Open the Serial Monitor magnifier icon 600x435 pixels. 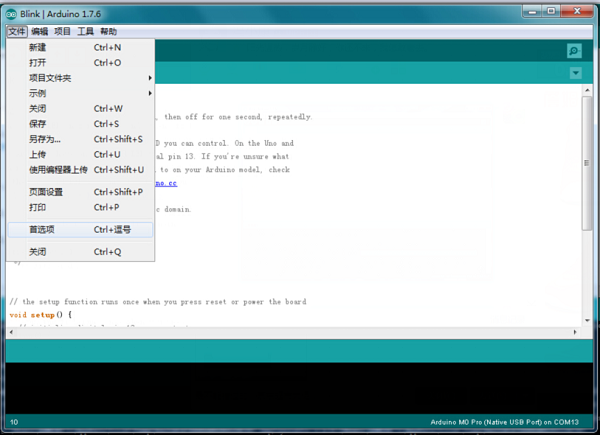(x=574, y=51)
